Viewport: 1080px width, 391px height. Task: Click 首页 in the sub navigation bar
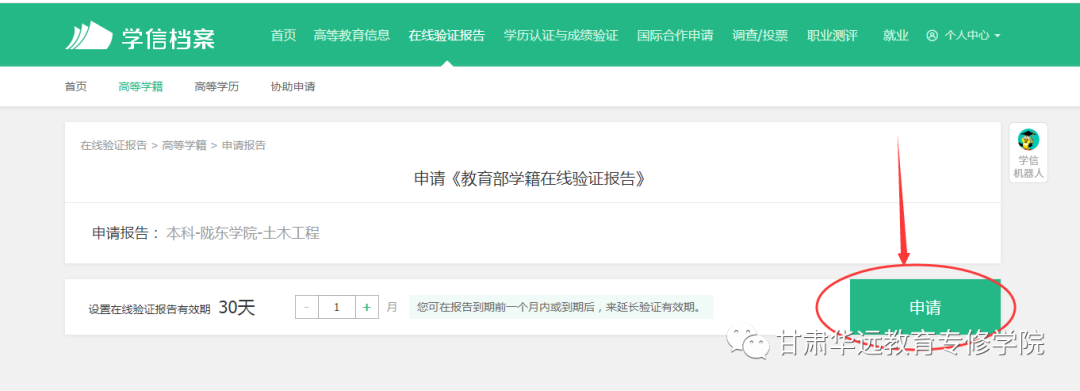click(x=76, y=87)
